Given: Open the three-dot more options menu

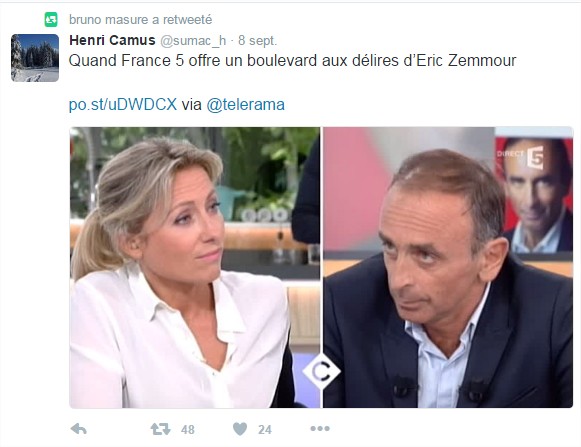Looking at the screenshot, I should 320,429.
